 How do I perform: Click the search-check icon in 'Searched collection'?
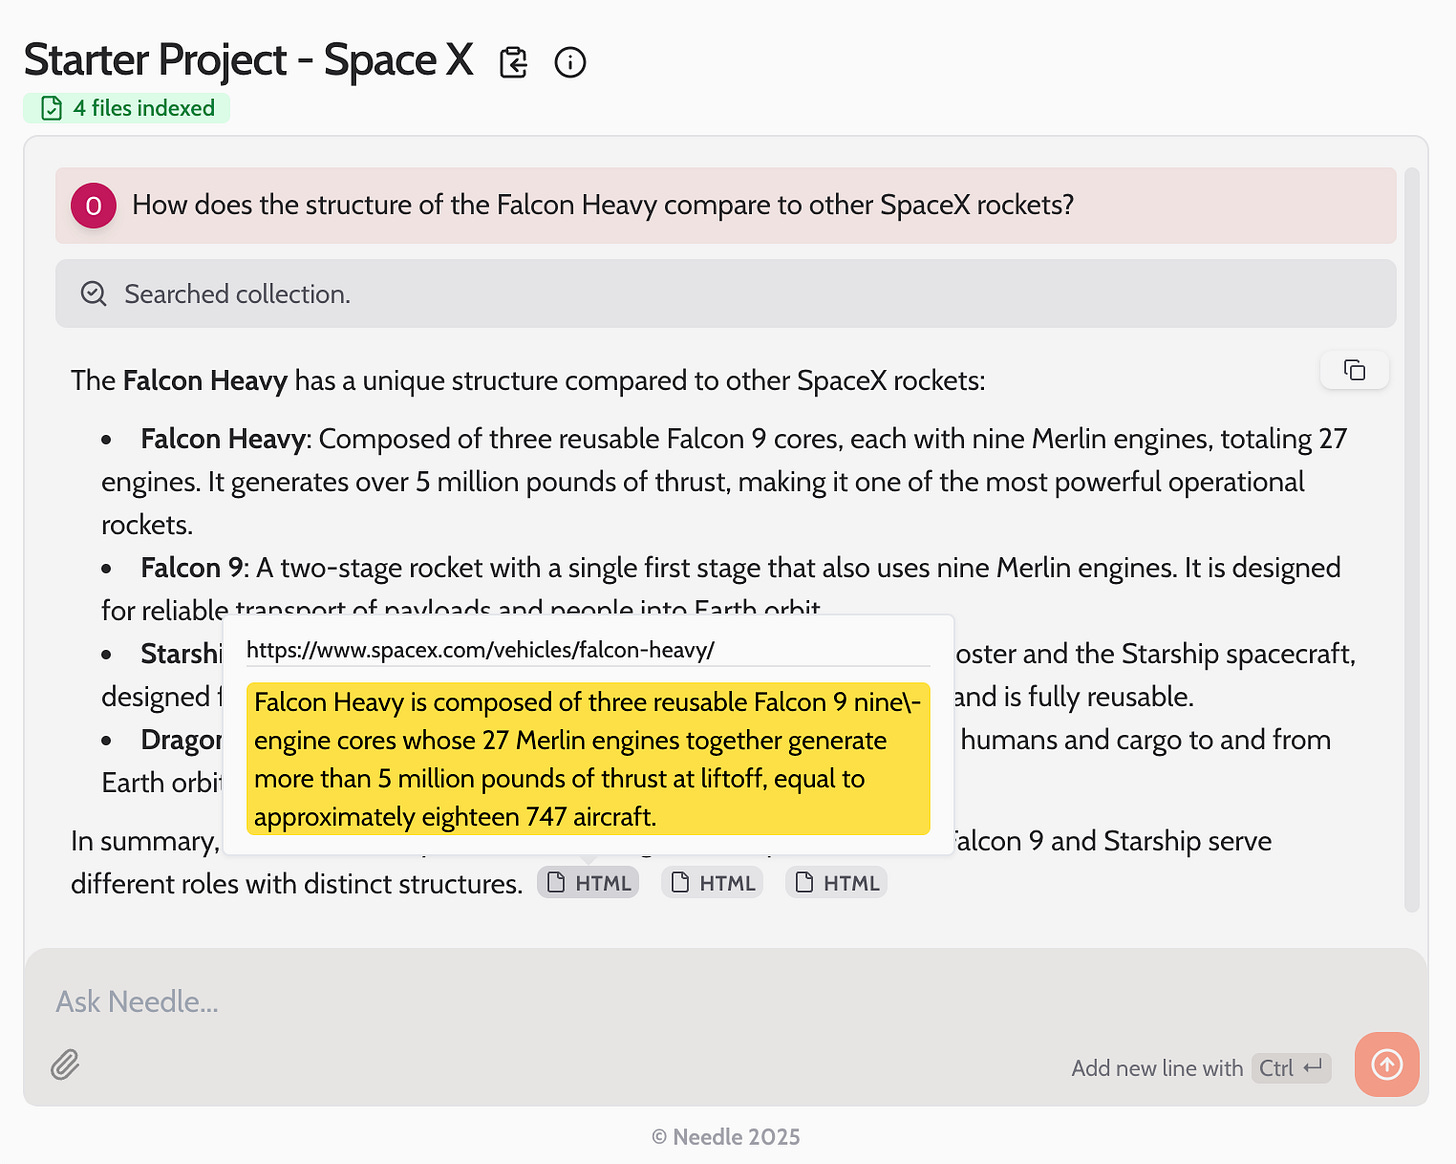coord(94,294)
